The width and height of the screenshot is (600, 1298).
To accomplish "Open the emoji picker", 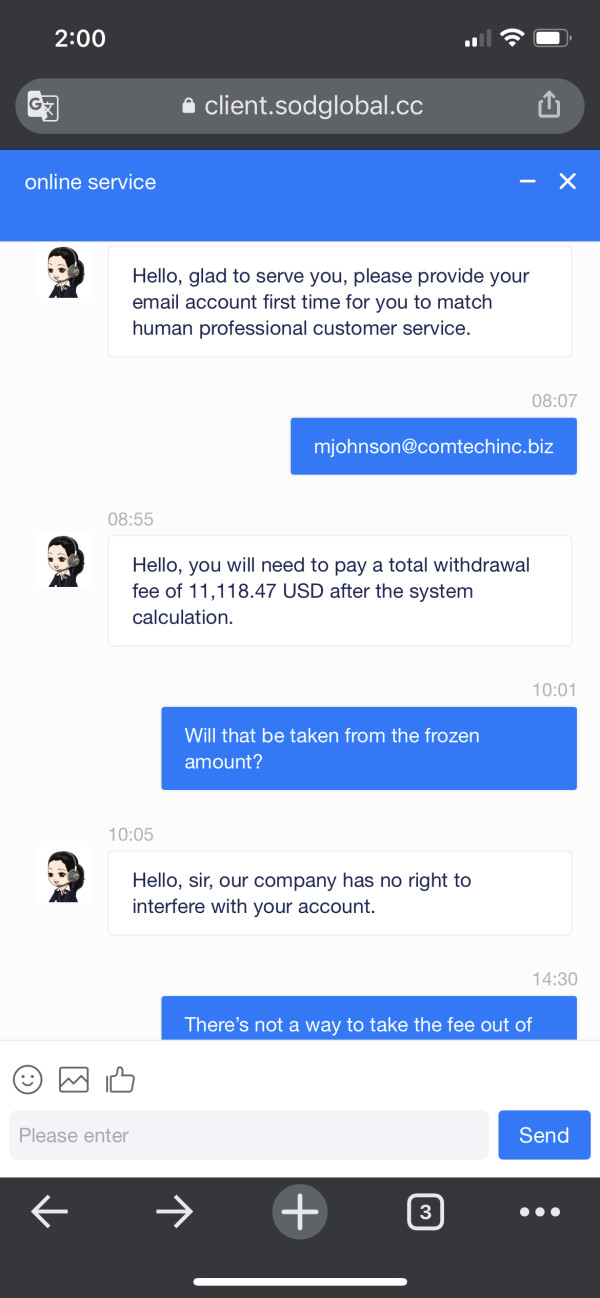I will pos(28,1079).
